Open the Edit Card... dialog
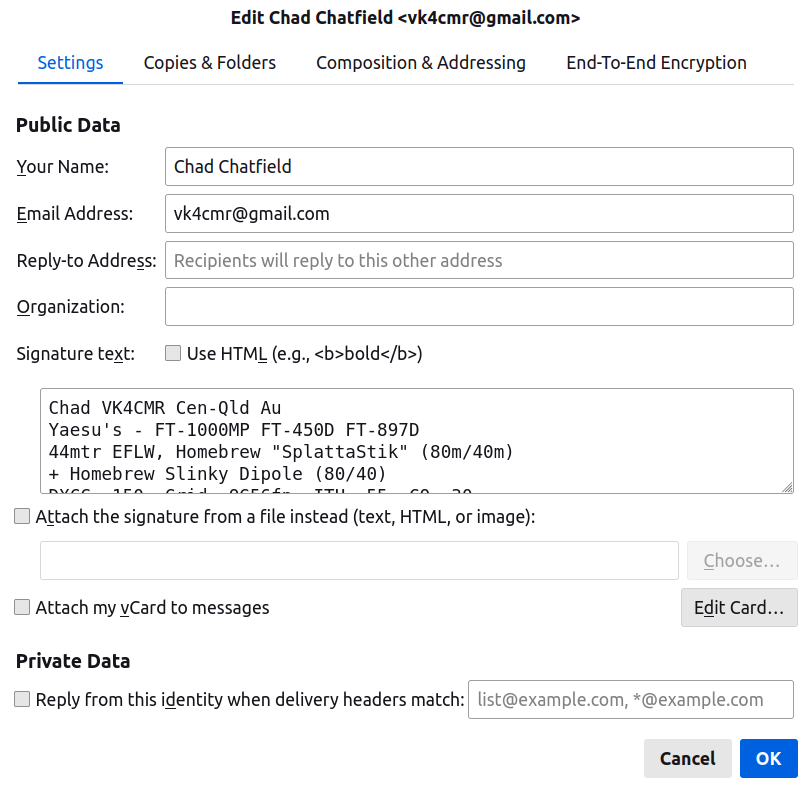The height and width of the screenshot is (804, 809). (x=739, y=608)
